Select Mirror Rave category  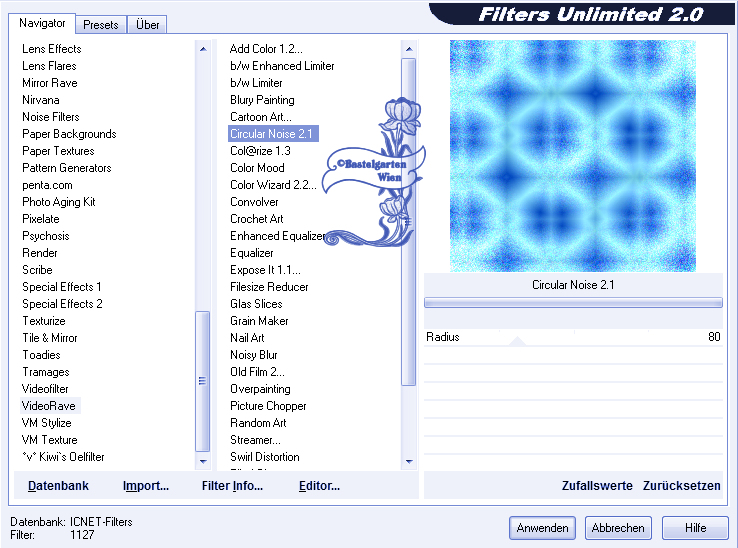coord(49,83)
